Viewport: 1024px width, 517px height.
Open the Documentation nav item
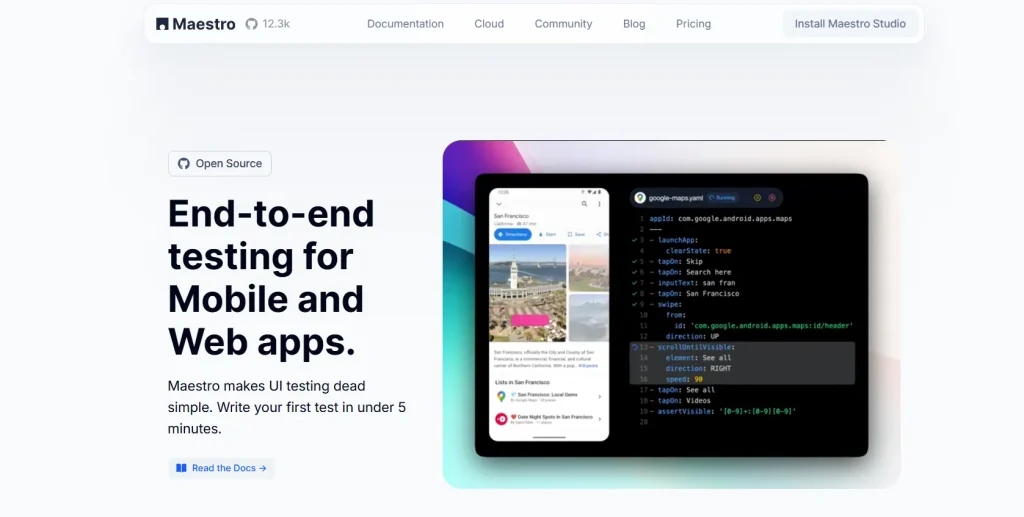(405, 24)
